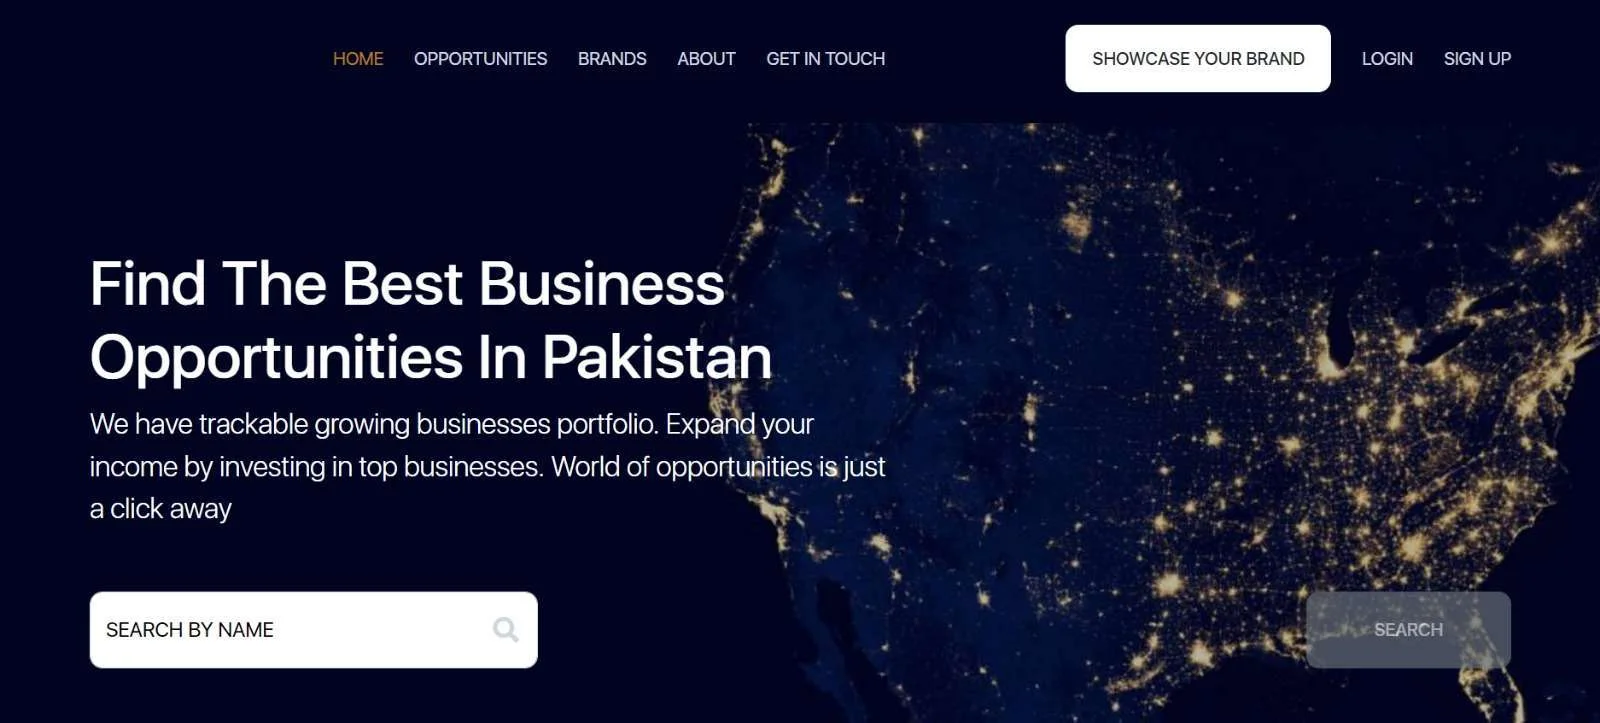Click the grey SEARCH button

[x=1408, y=630]
